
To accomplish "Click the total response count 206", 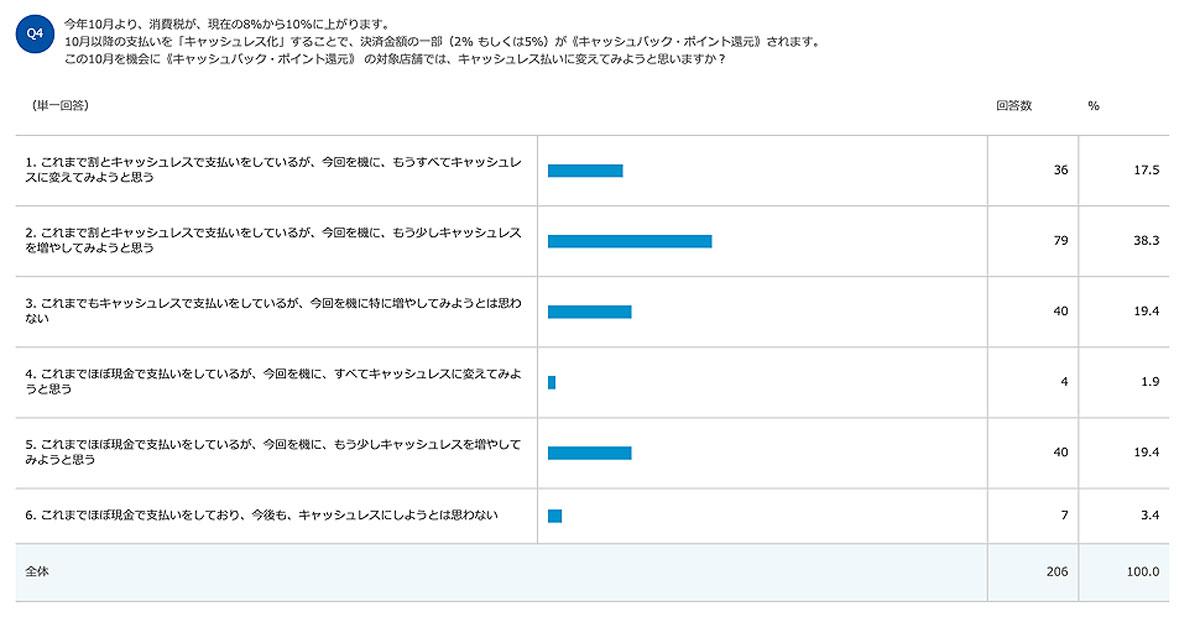I will 1057,572.
